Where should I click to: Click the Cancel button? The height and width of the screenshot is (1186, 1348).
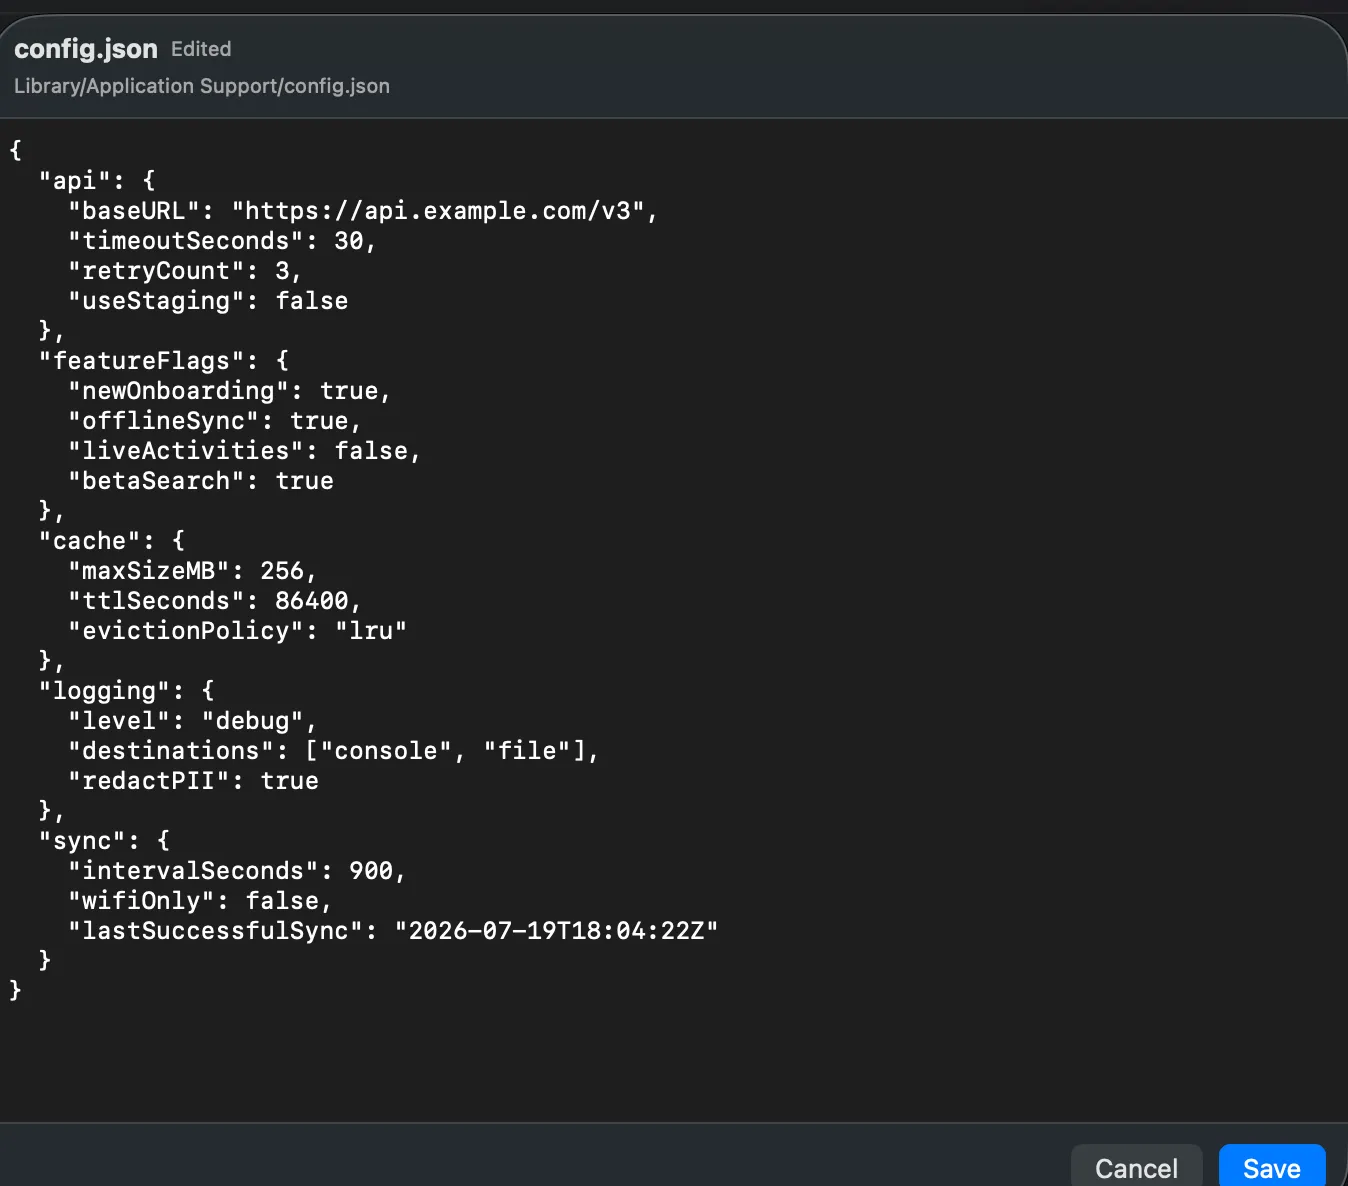point(1136,1166)
